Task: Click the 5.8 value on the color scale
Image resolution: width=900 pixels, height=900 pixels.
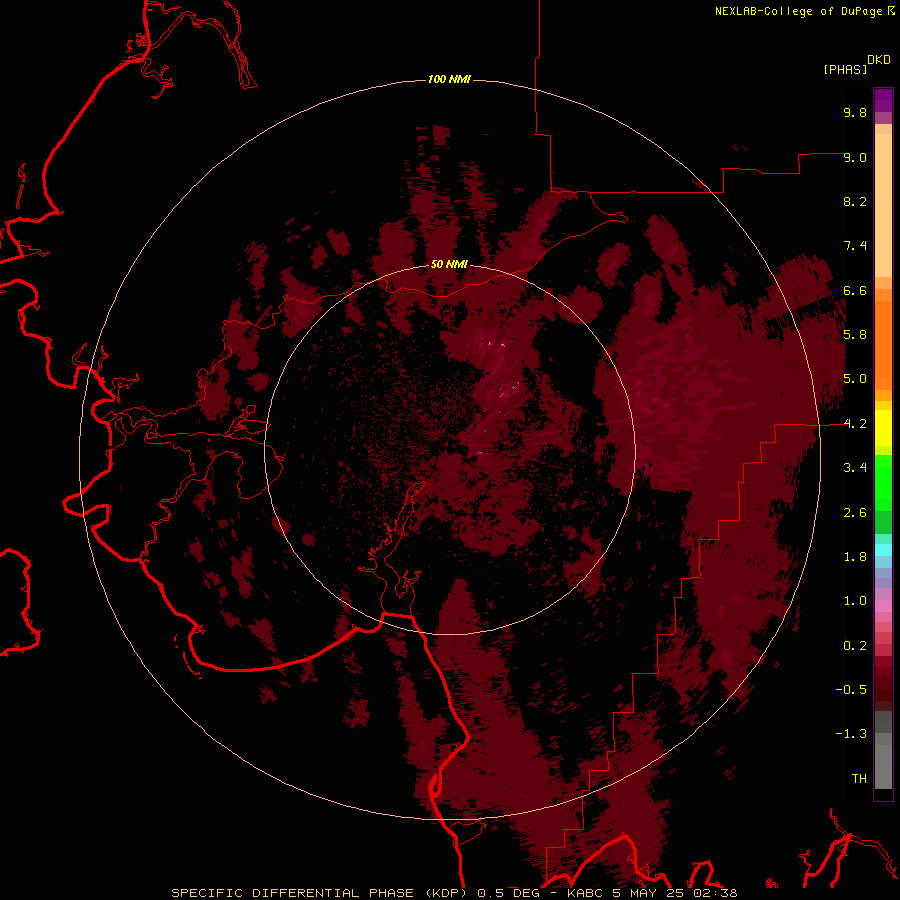Action: (855, 335)
